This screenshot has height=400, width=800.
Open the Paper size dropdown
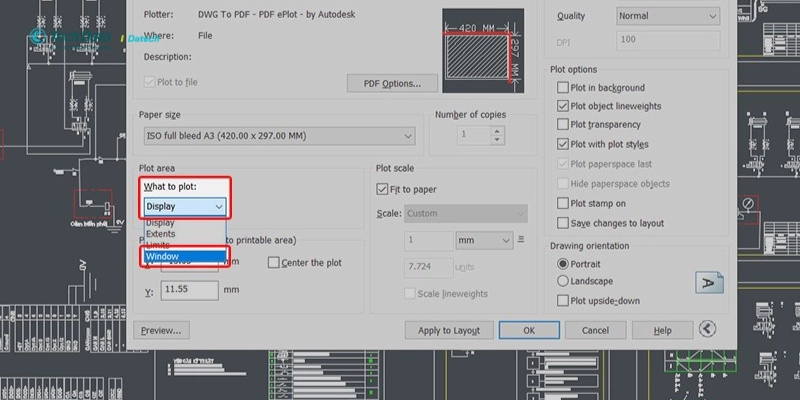279,136
